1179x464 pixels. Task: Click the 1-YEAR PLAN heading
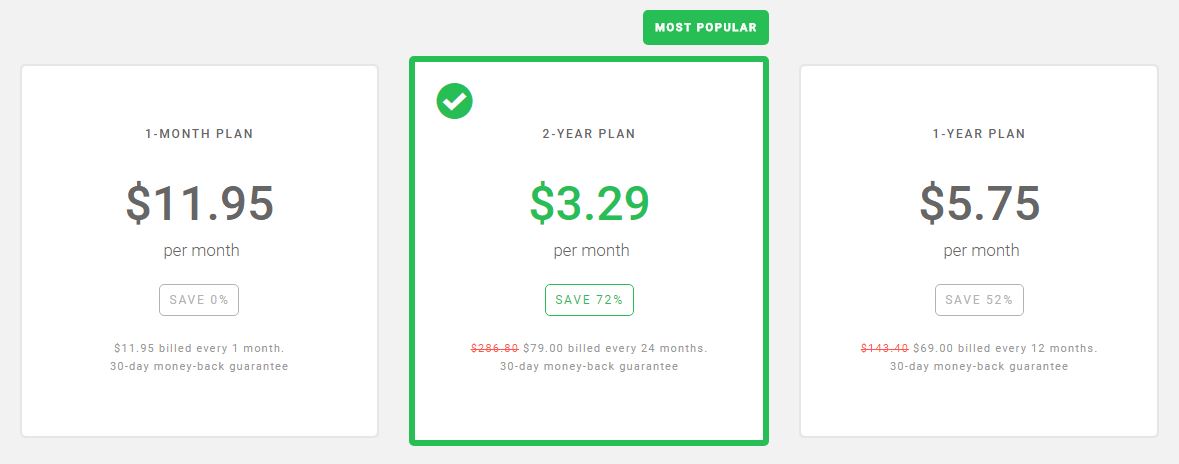(979, 134)
